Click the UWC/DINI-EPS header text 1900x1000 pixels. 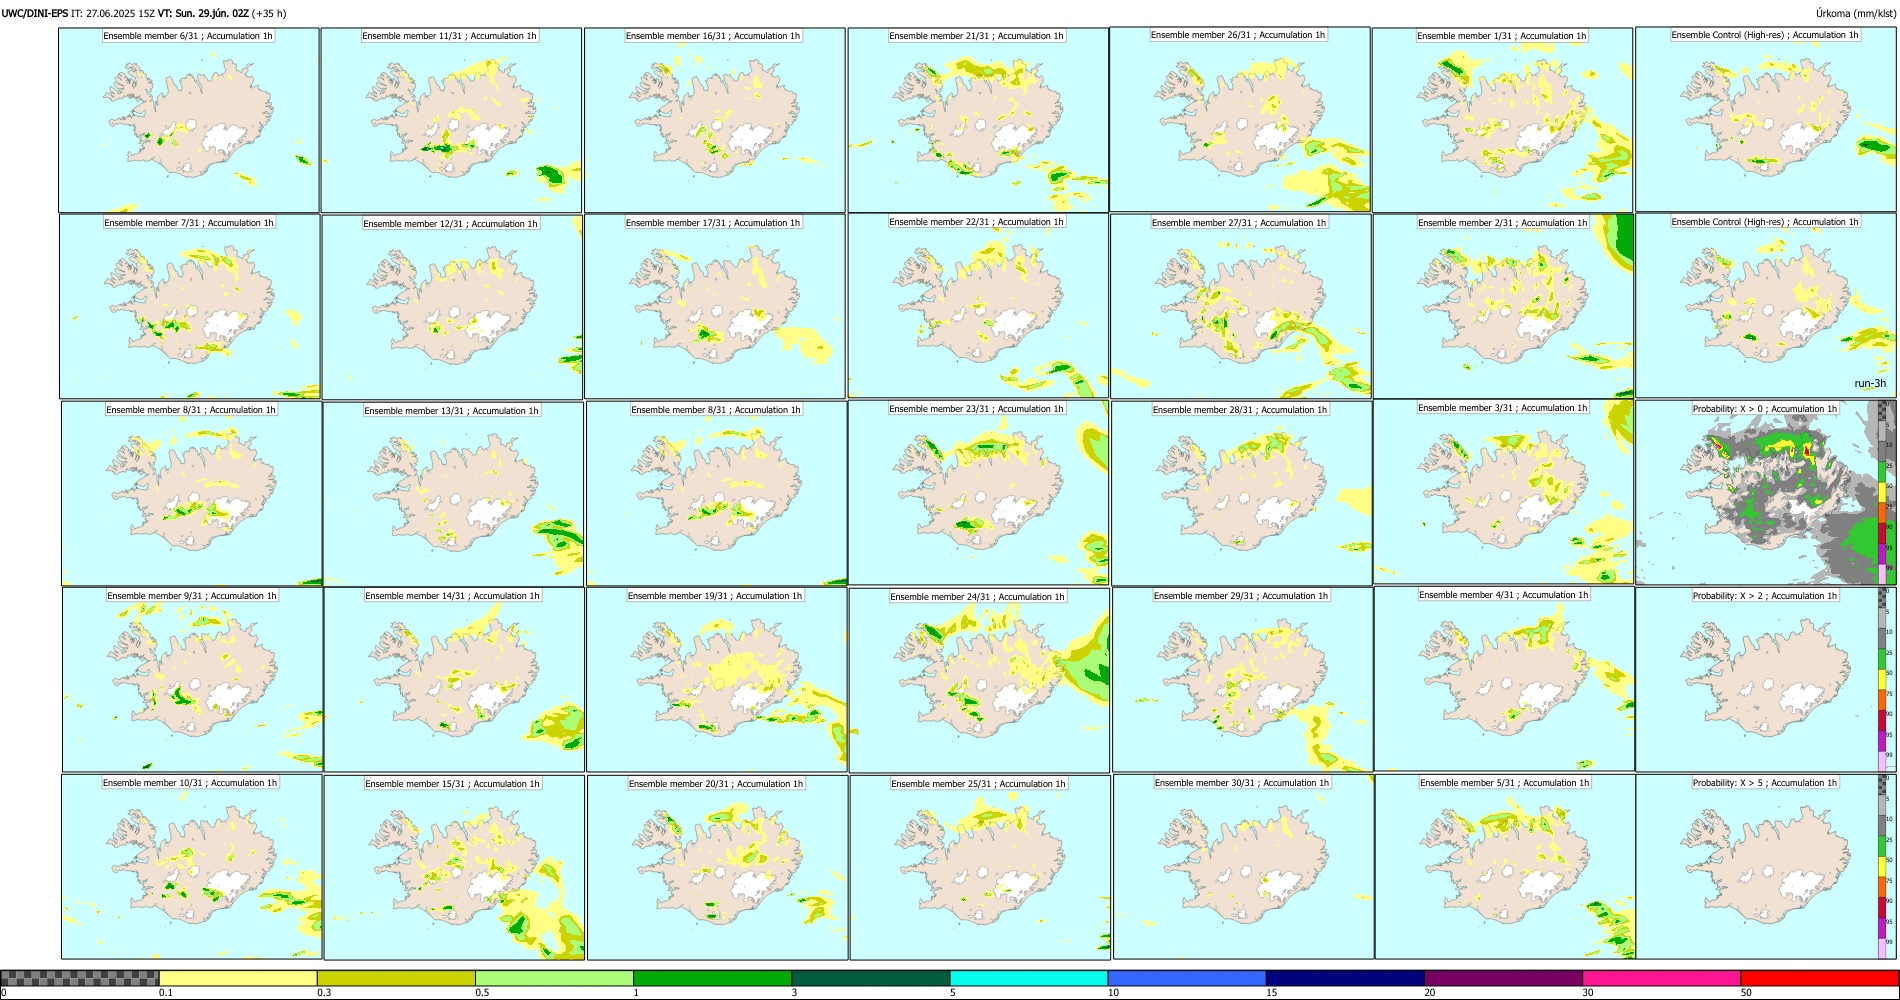point(35,13)
